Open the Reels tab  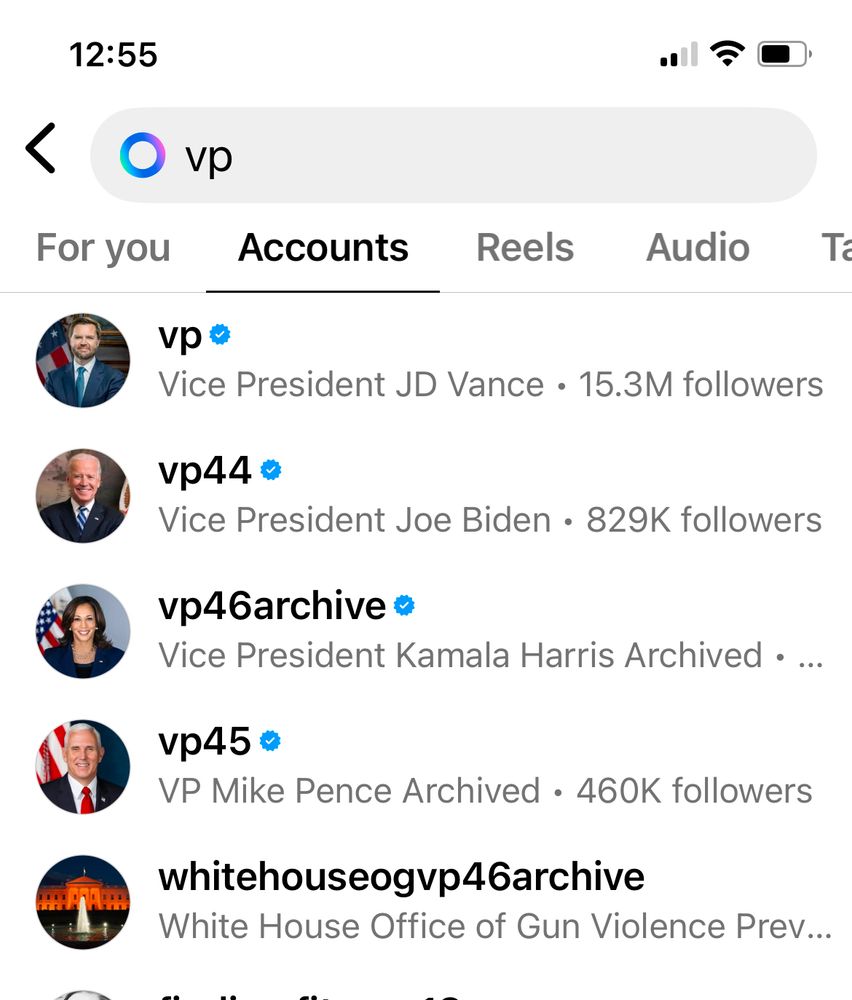(x=525, y=248)
